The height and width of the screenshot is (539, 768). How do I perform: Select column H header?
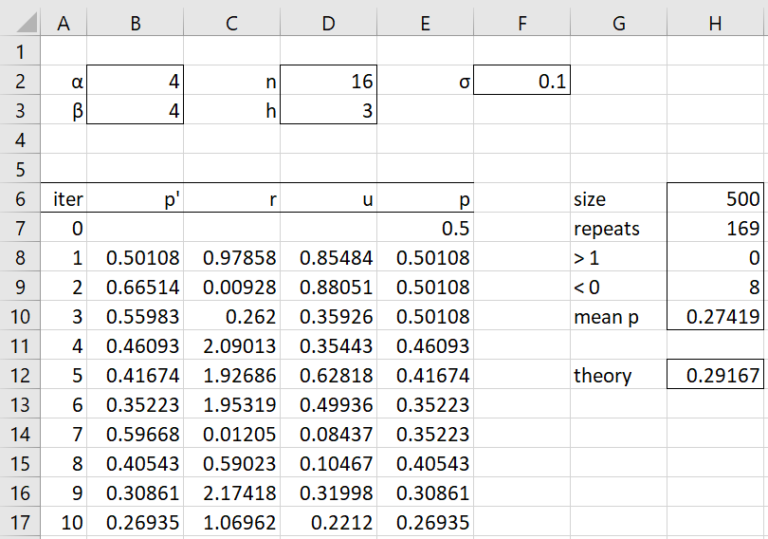pyautogui.click(x=716, y=23)
